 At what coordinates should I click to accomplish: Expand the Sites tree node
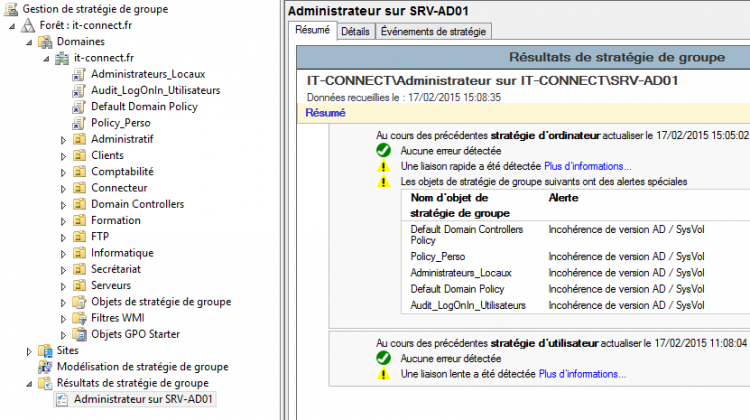[29, 352]
